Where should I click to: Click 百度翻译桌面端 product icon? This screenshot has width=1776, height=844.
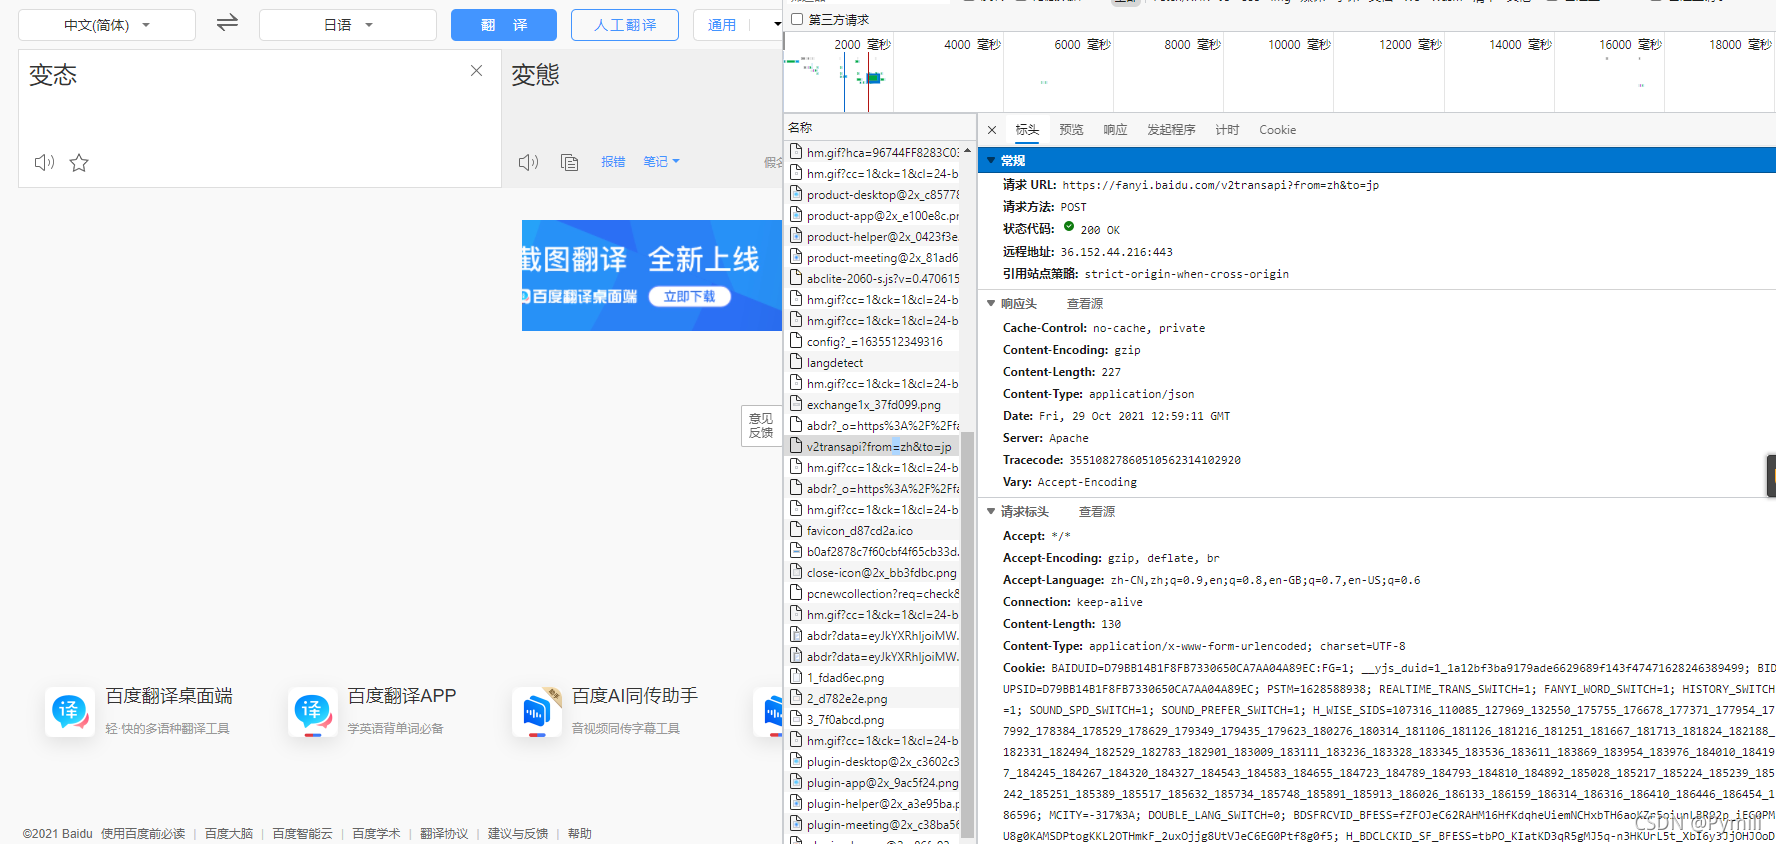(69, 712)
